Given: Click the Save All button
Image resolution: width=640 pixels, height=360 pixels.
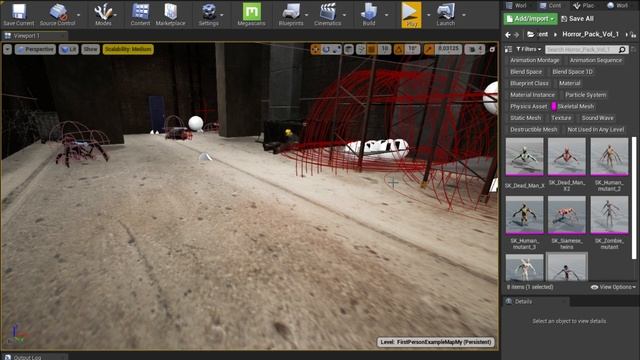Looking at the screenshot, I should [x=577, y=19].
